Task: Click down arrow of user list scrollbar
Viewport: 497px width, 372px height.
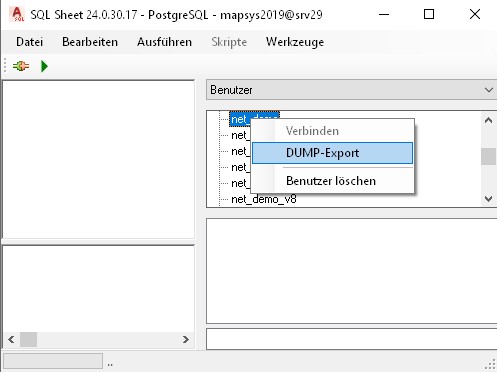Action: coord(488,199)
